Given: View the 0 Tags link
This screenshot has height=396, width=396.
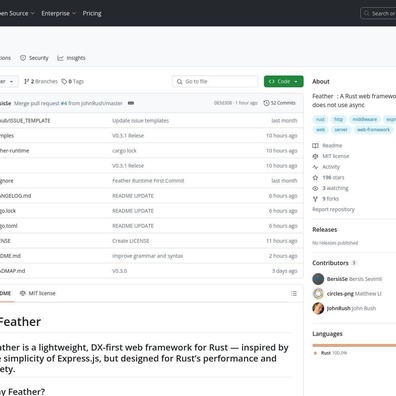Looking at the screenshot, I should [x=73, y=81].
